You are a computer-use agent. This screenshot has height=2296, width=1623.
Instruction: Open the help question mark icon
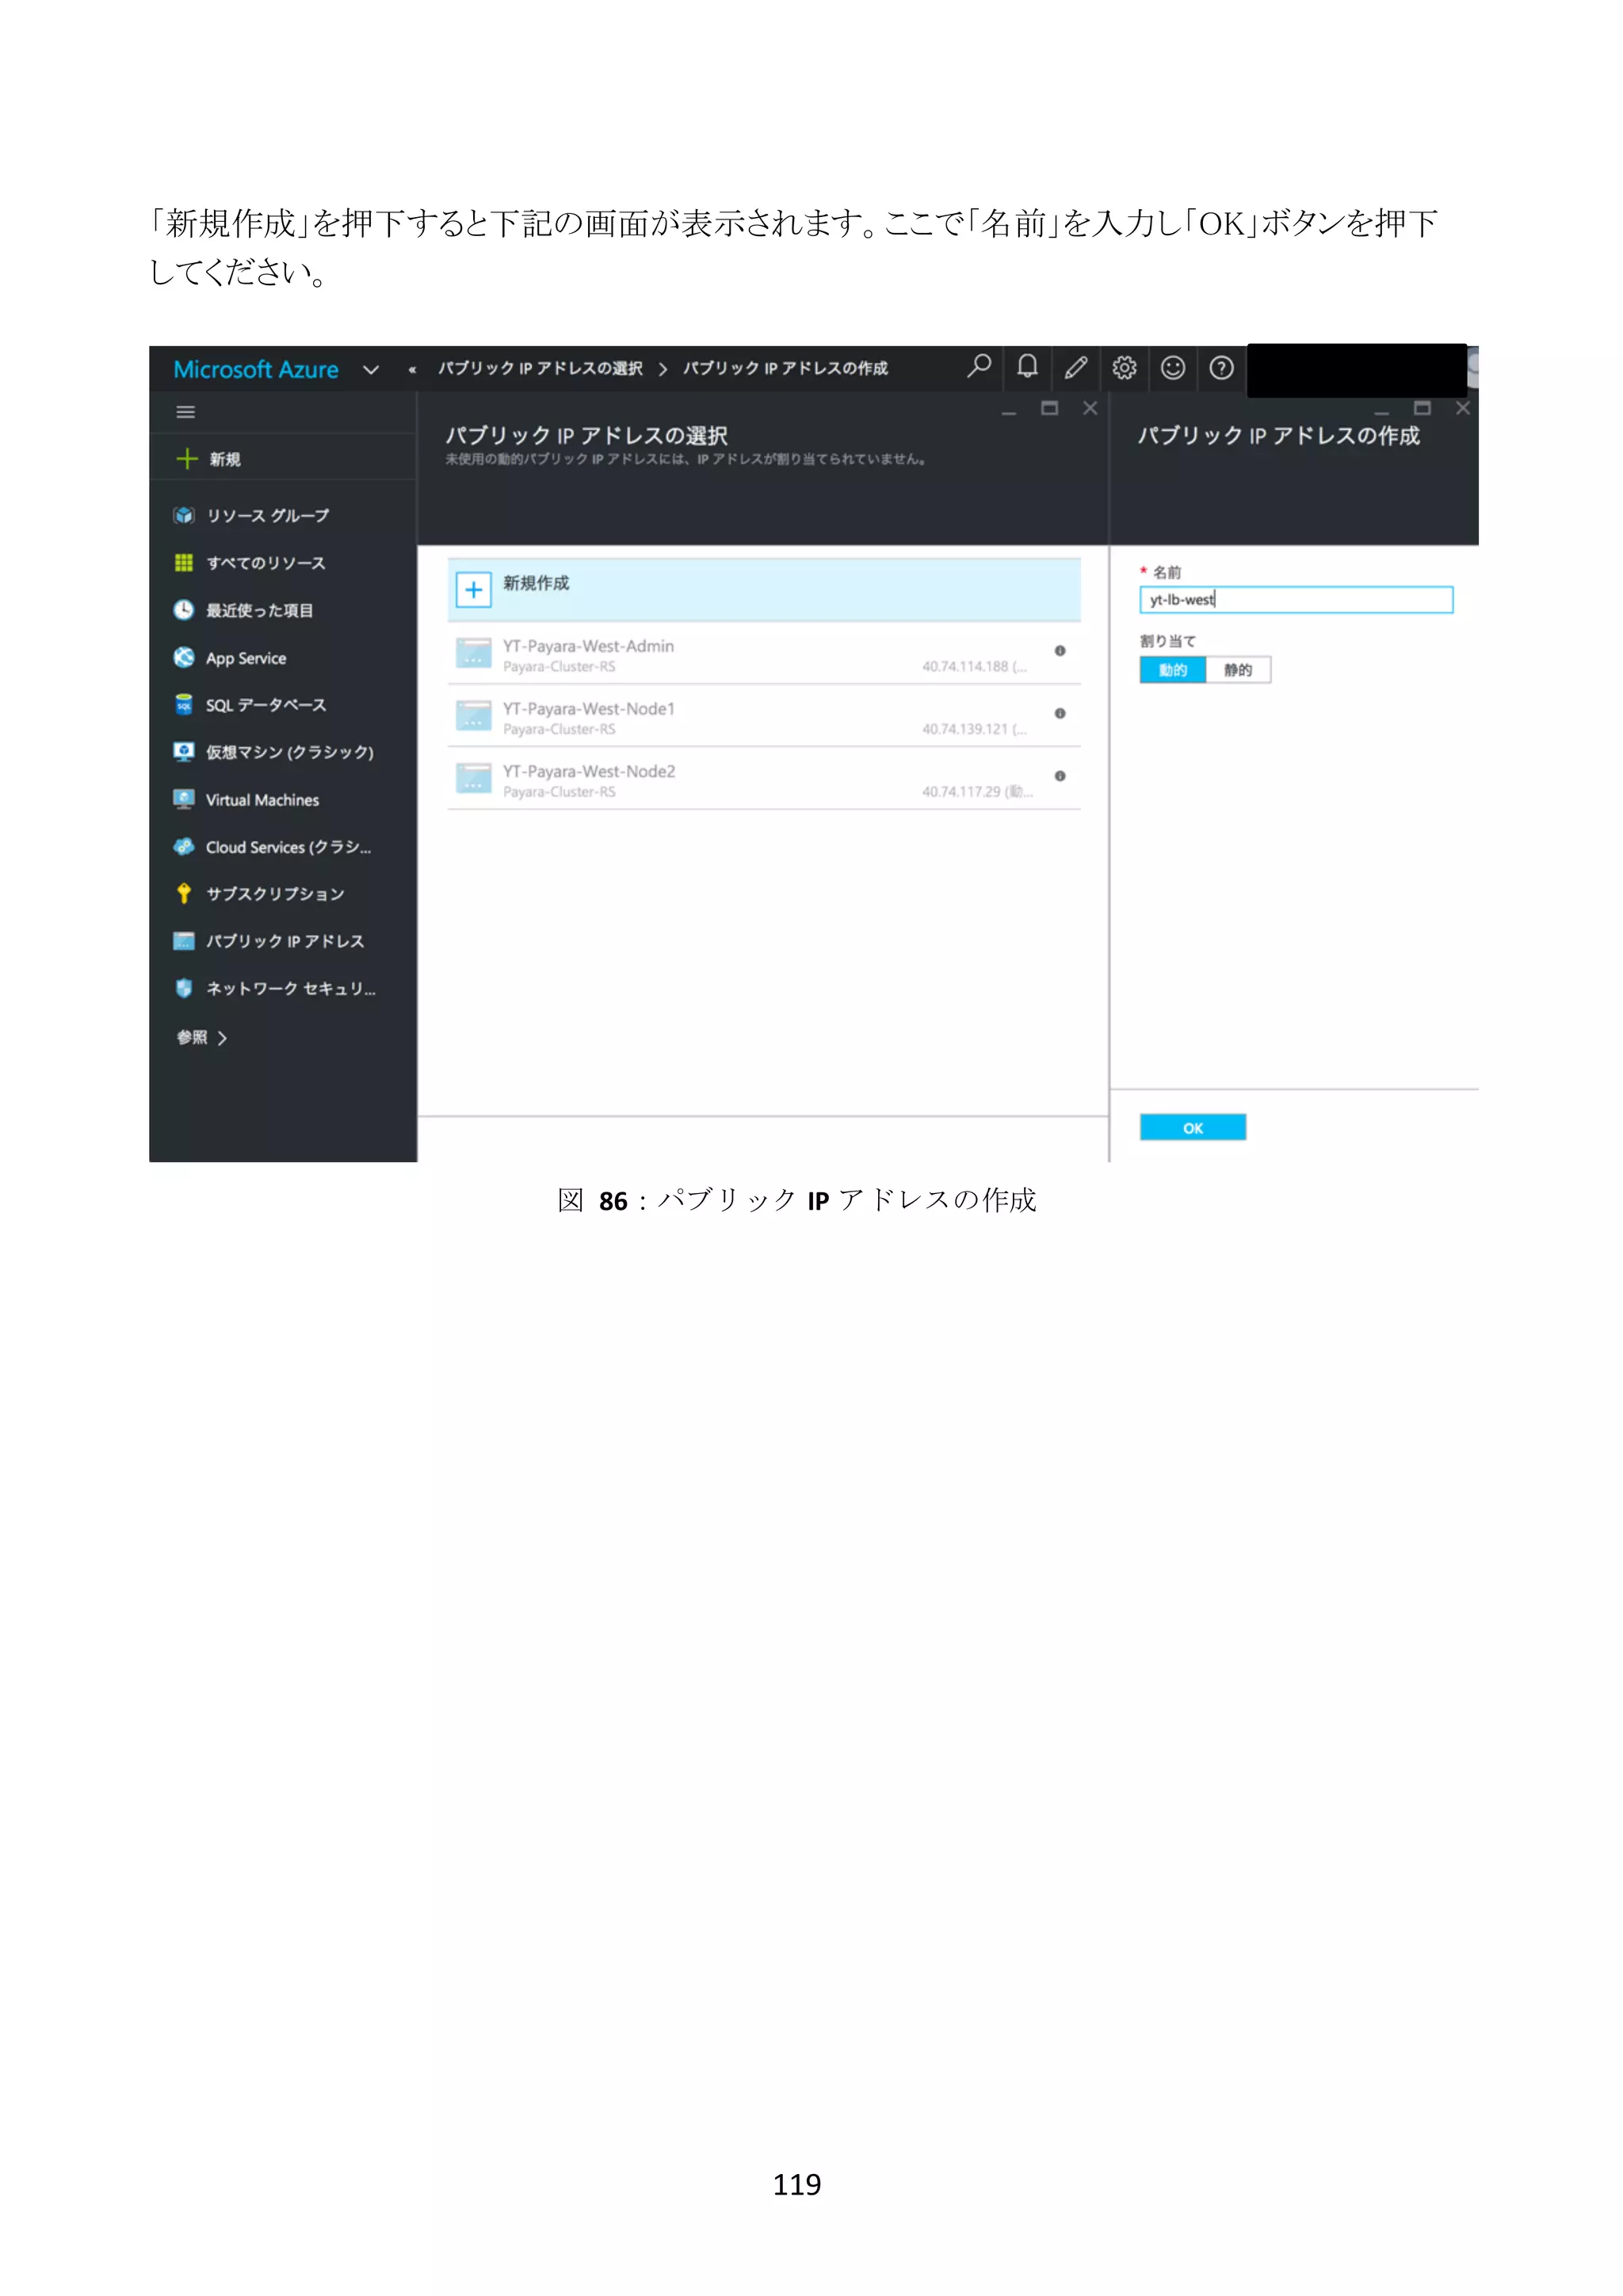point(1221,368)
